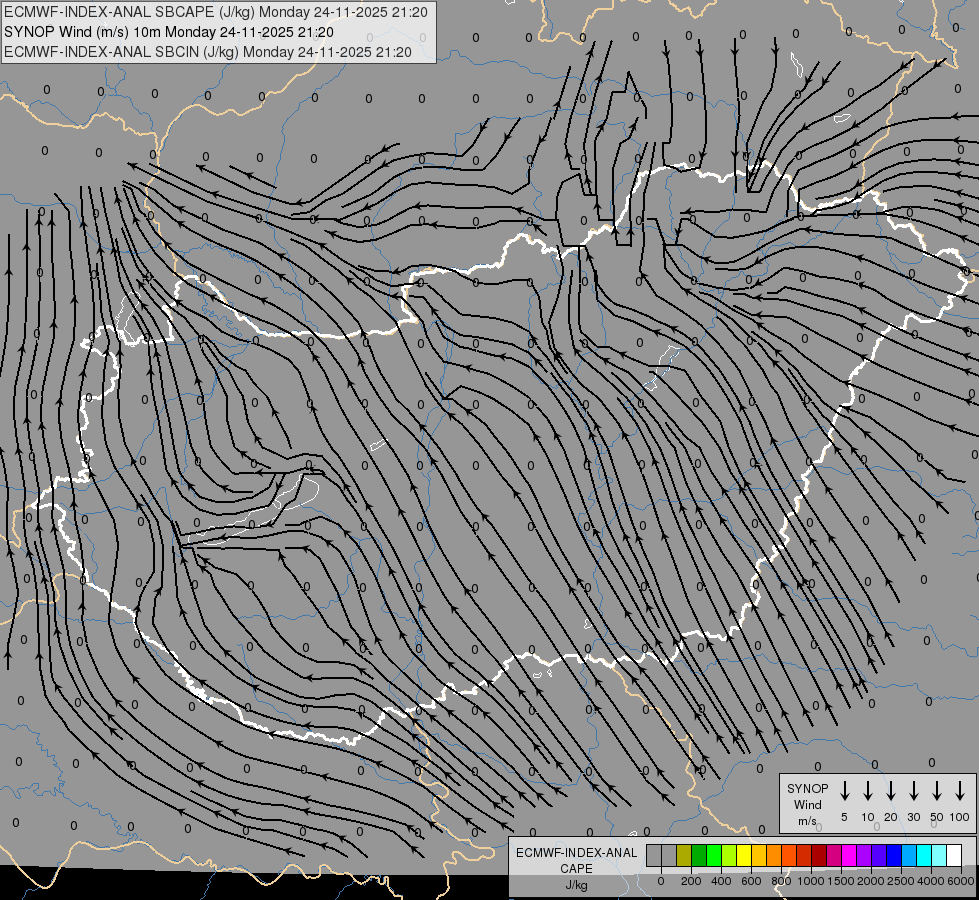Click the '200' tick label on the CAPE scale

(691, 881)
